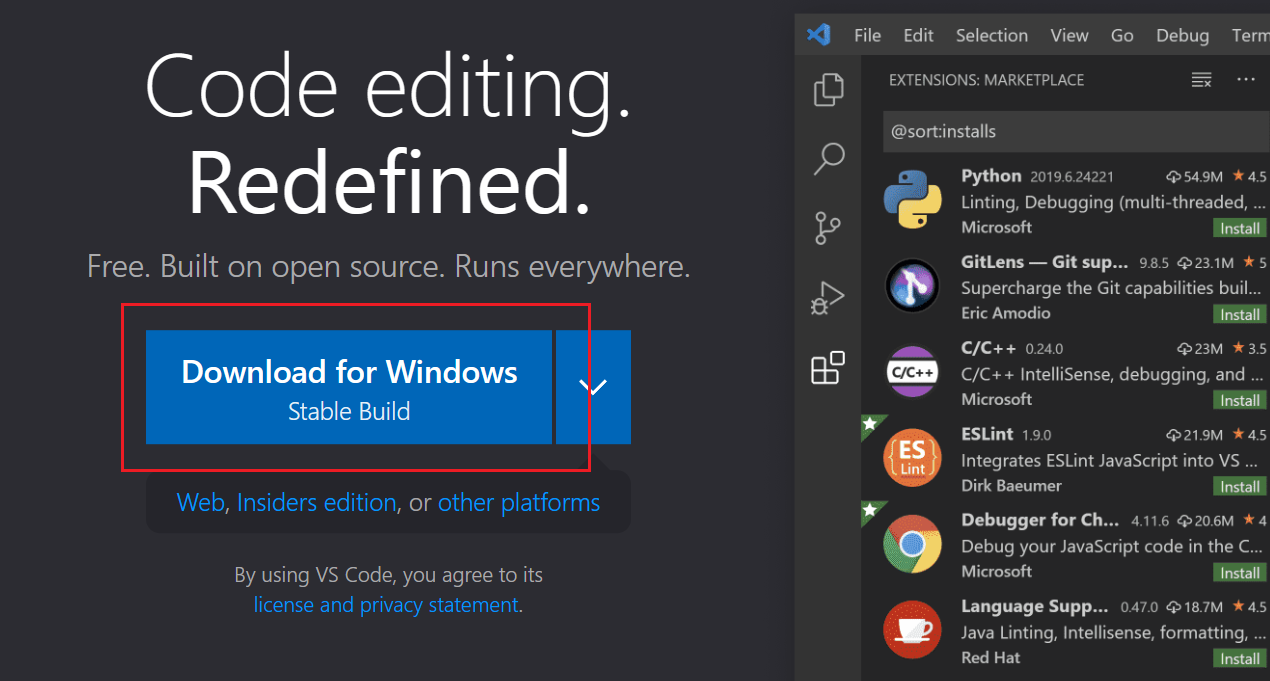The image size is (1270, 681).
Task: Open the Extensions panel more actions ellipsis
Action: pos(1246,79)
